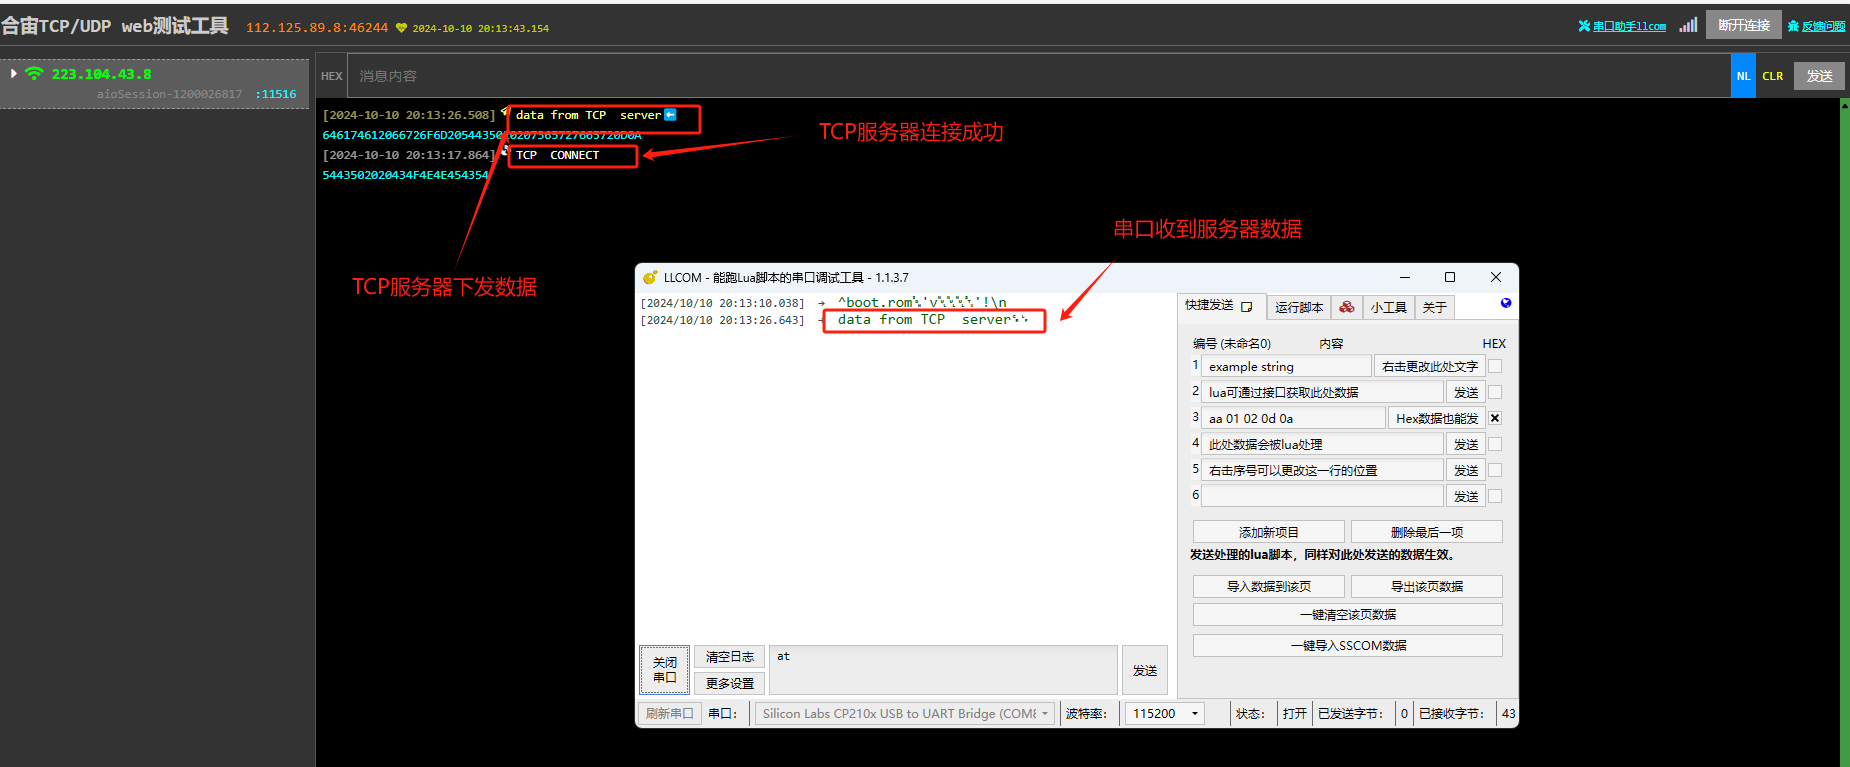Screen dimensions: 1850x767
Task: Enable HEX checkbox for row 1
Action: tap(1495, 366)
